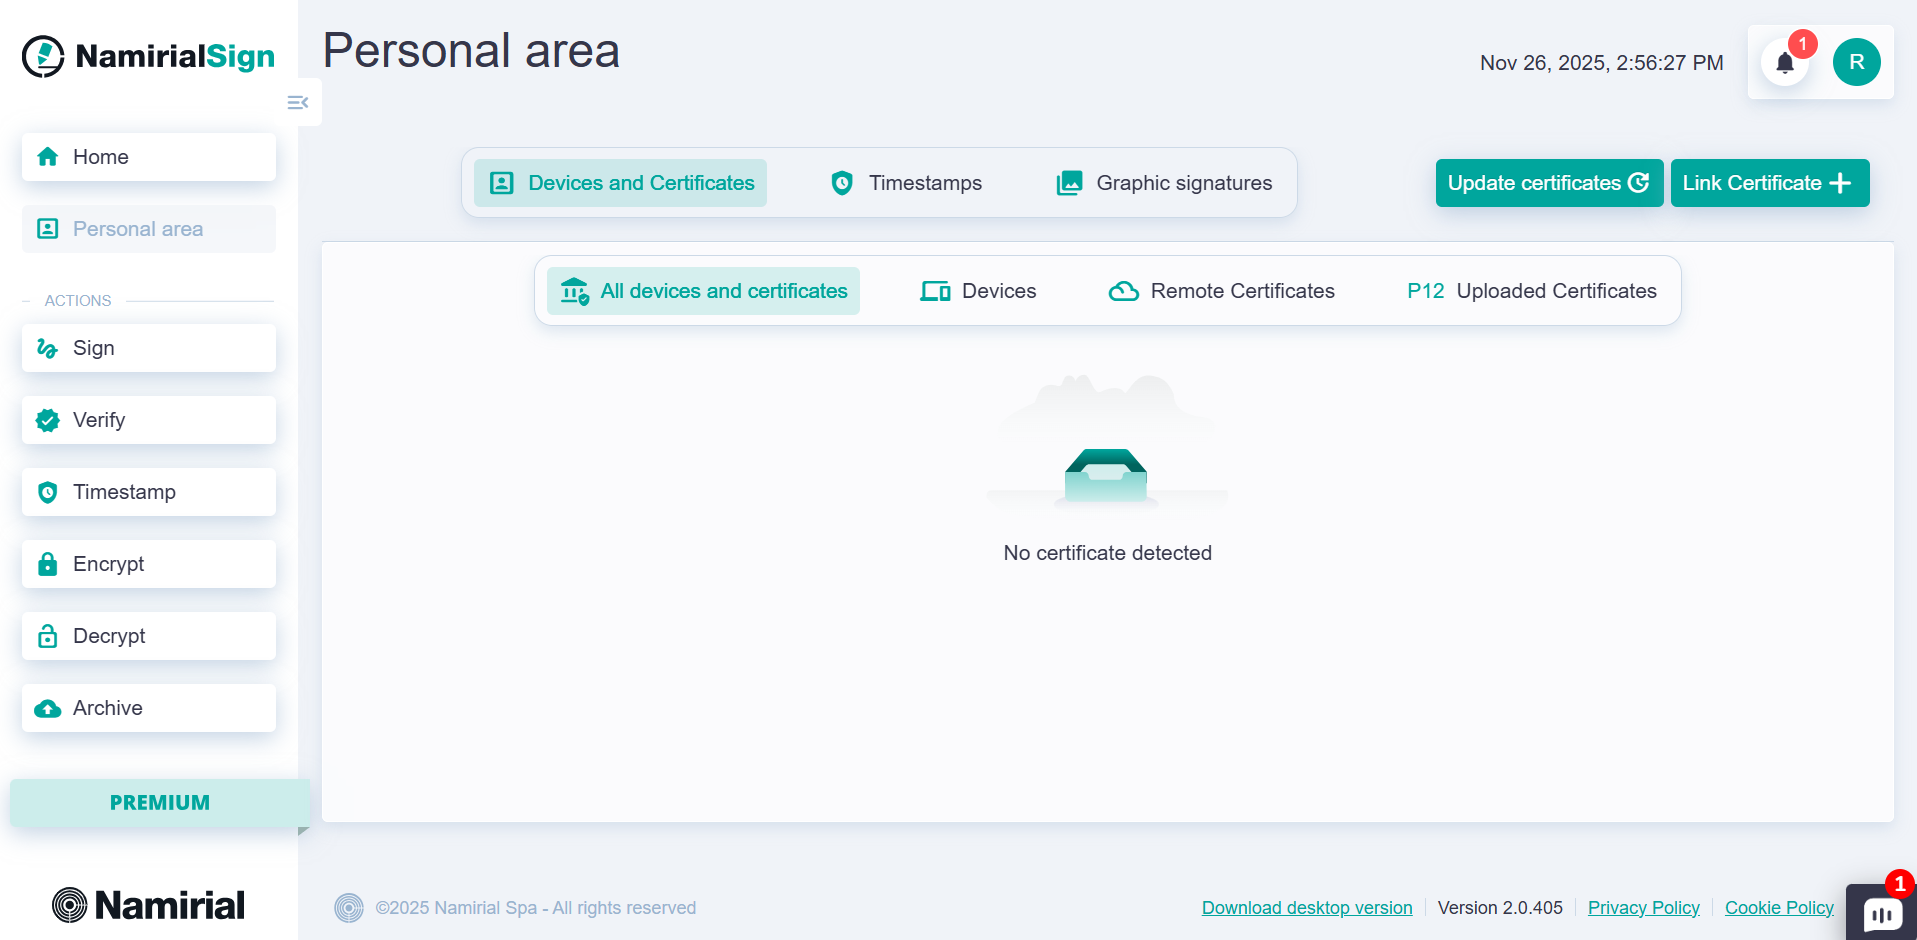Open the Download desktop version link

coord(1306,908)
